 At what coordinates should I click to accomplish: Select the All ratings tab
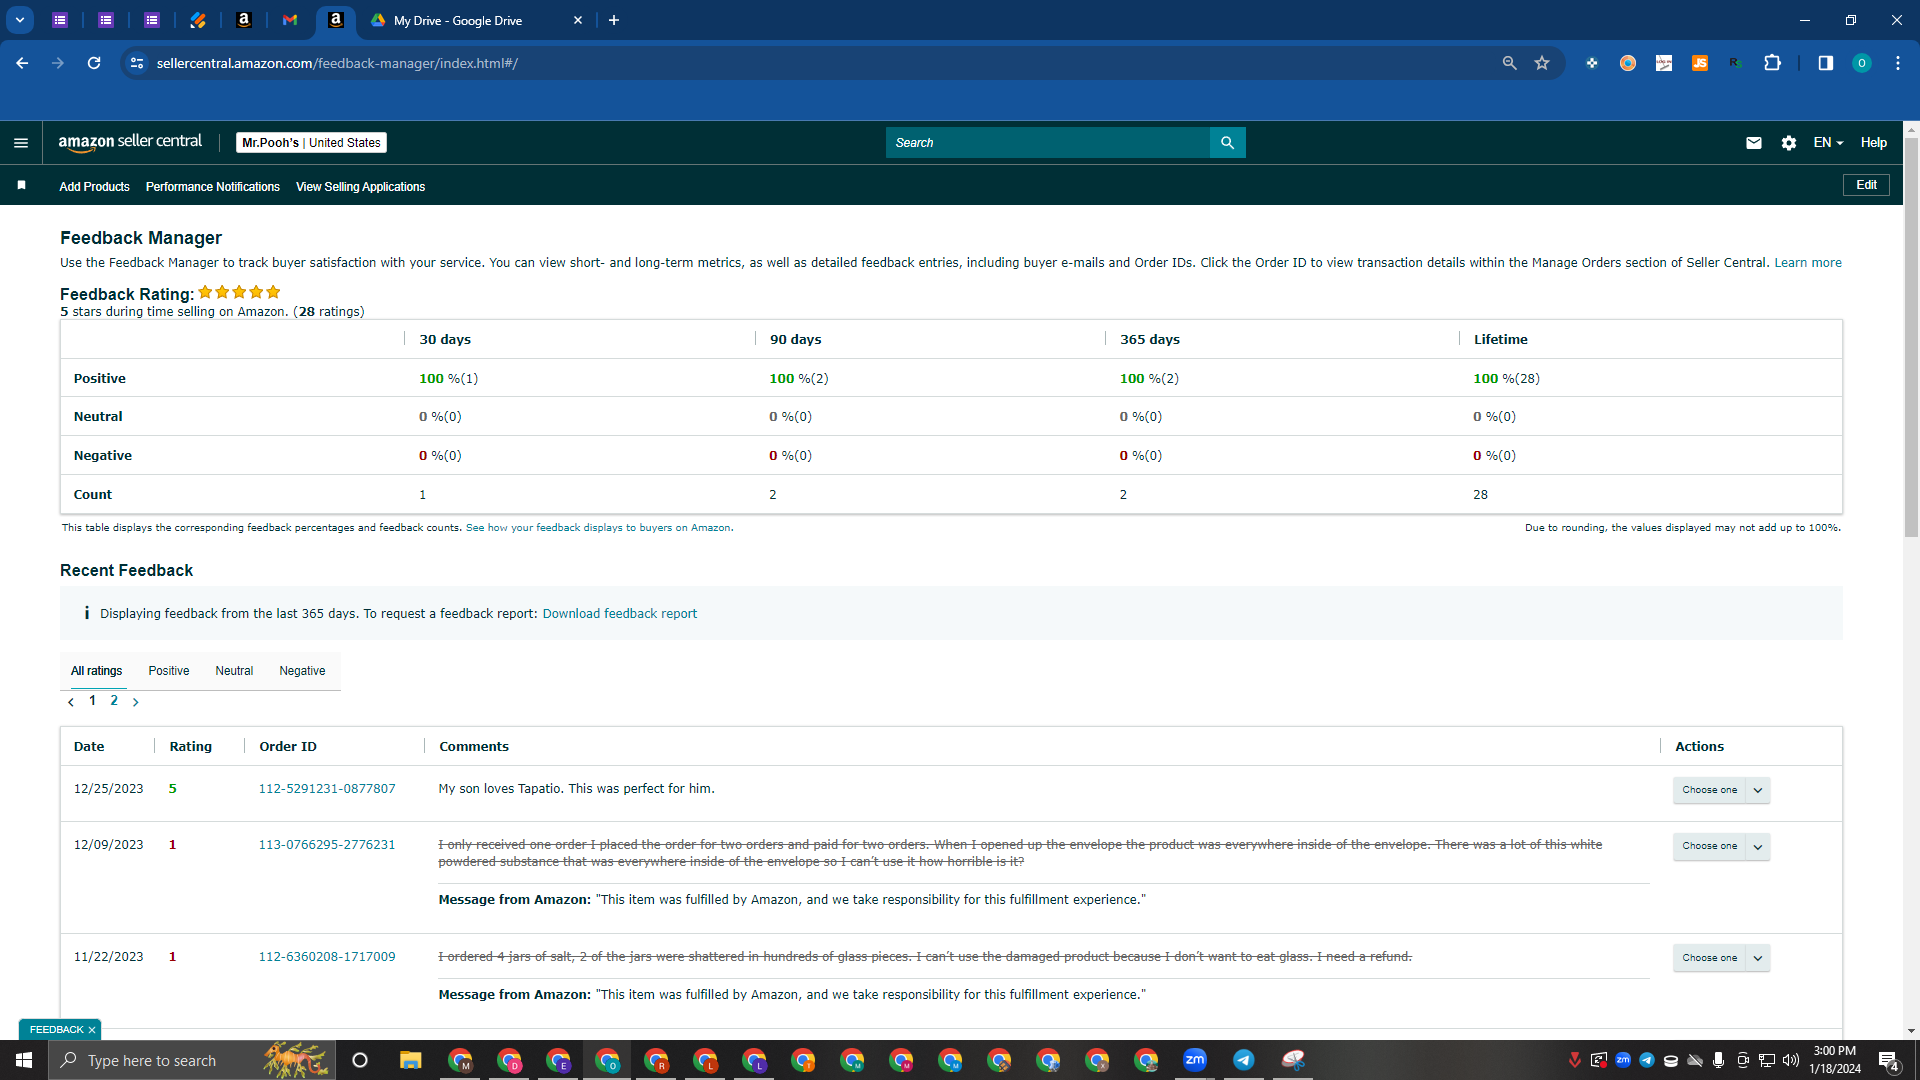pos(96,671)
